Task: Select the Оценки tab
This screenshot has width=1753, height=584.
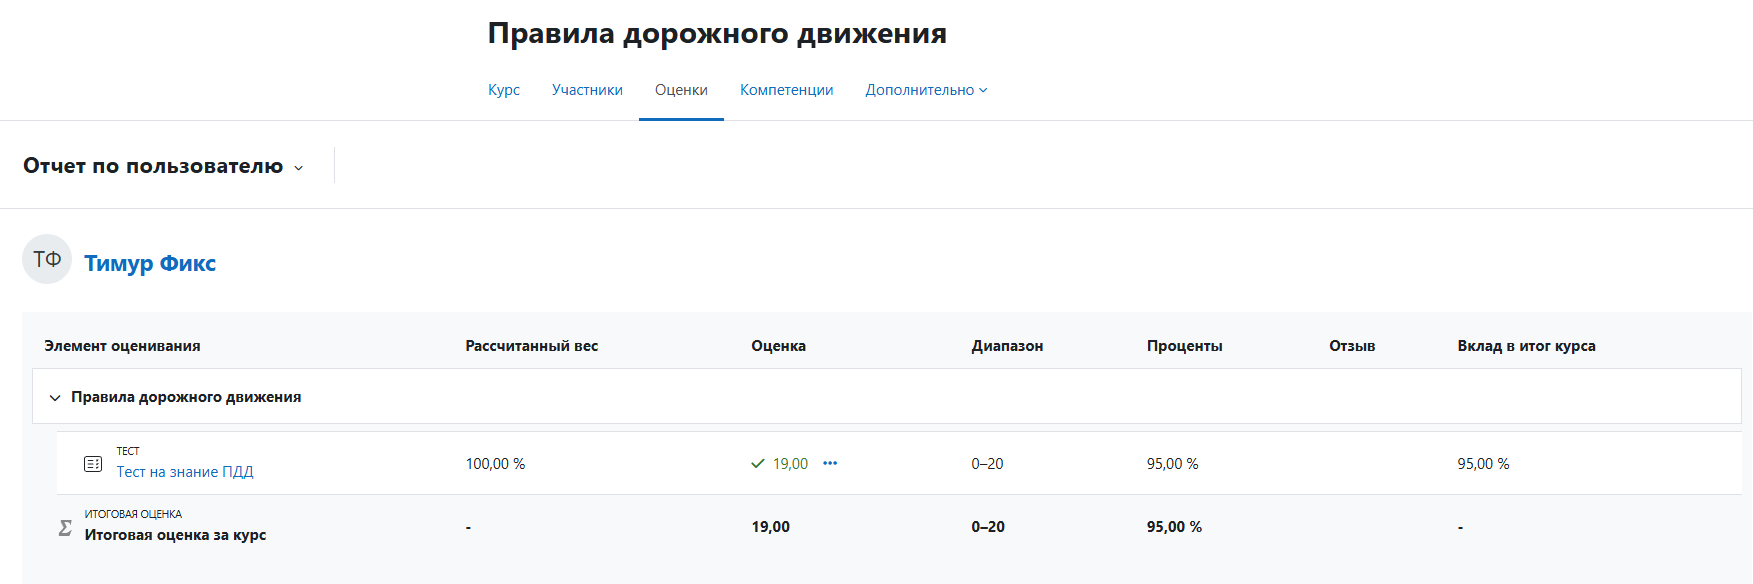Action: [x=681, y=90]
